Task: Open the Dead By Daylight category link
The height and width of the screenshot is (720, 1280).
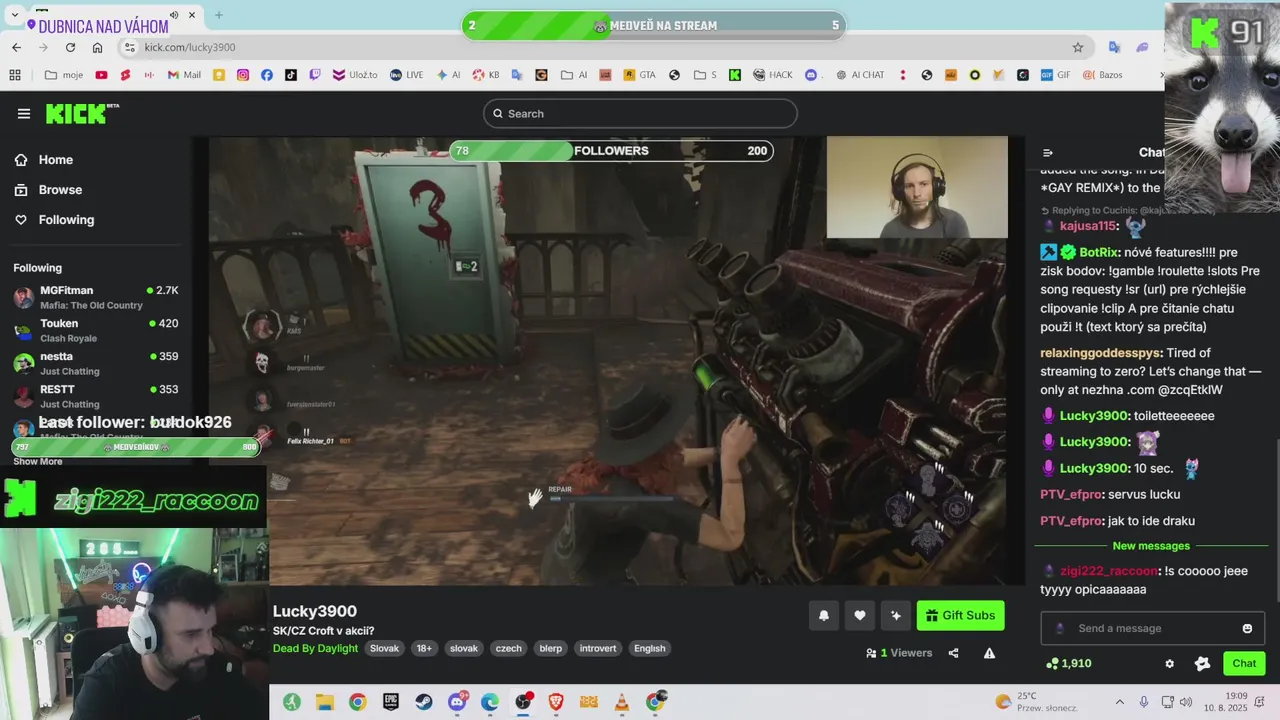Action: (315, 648)
